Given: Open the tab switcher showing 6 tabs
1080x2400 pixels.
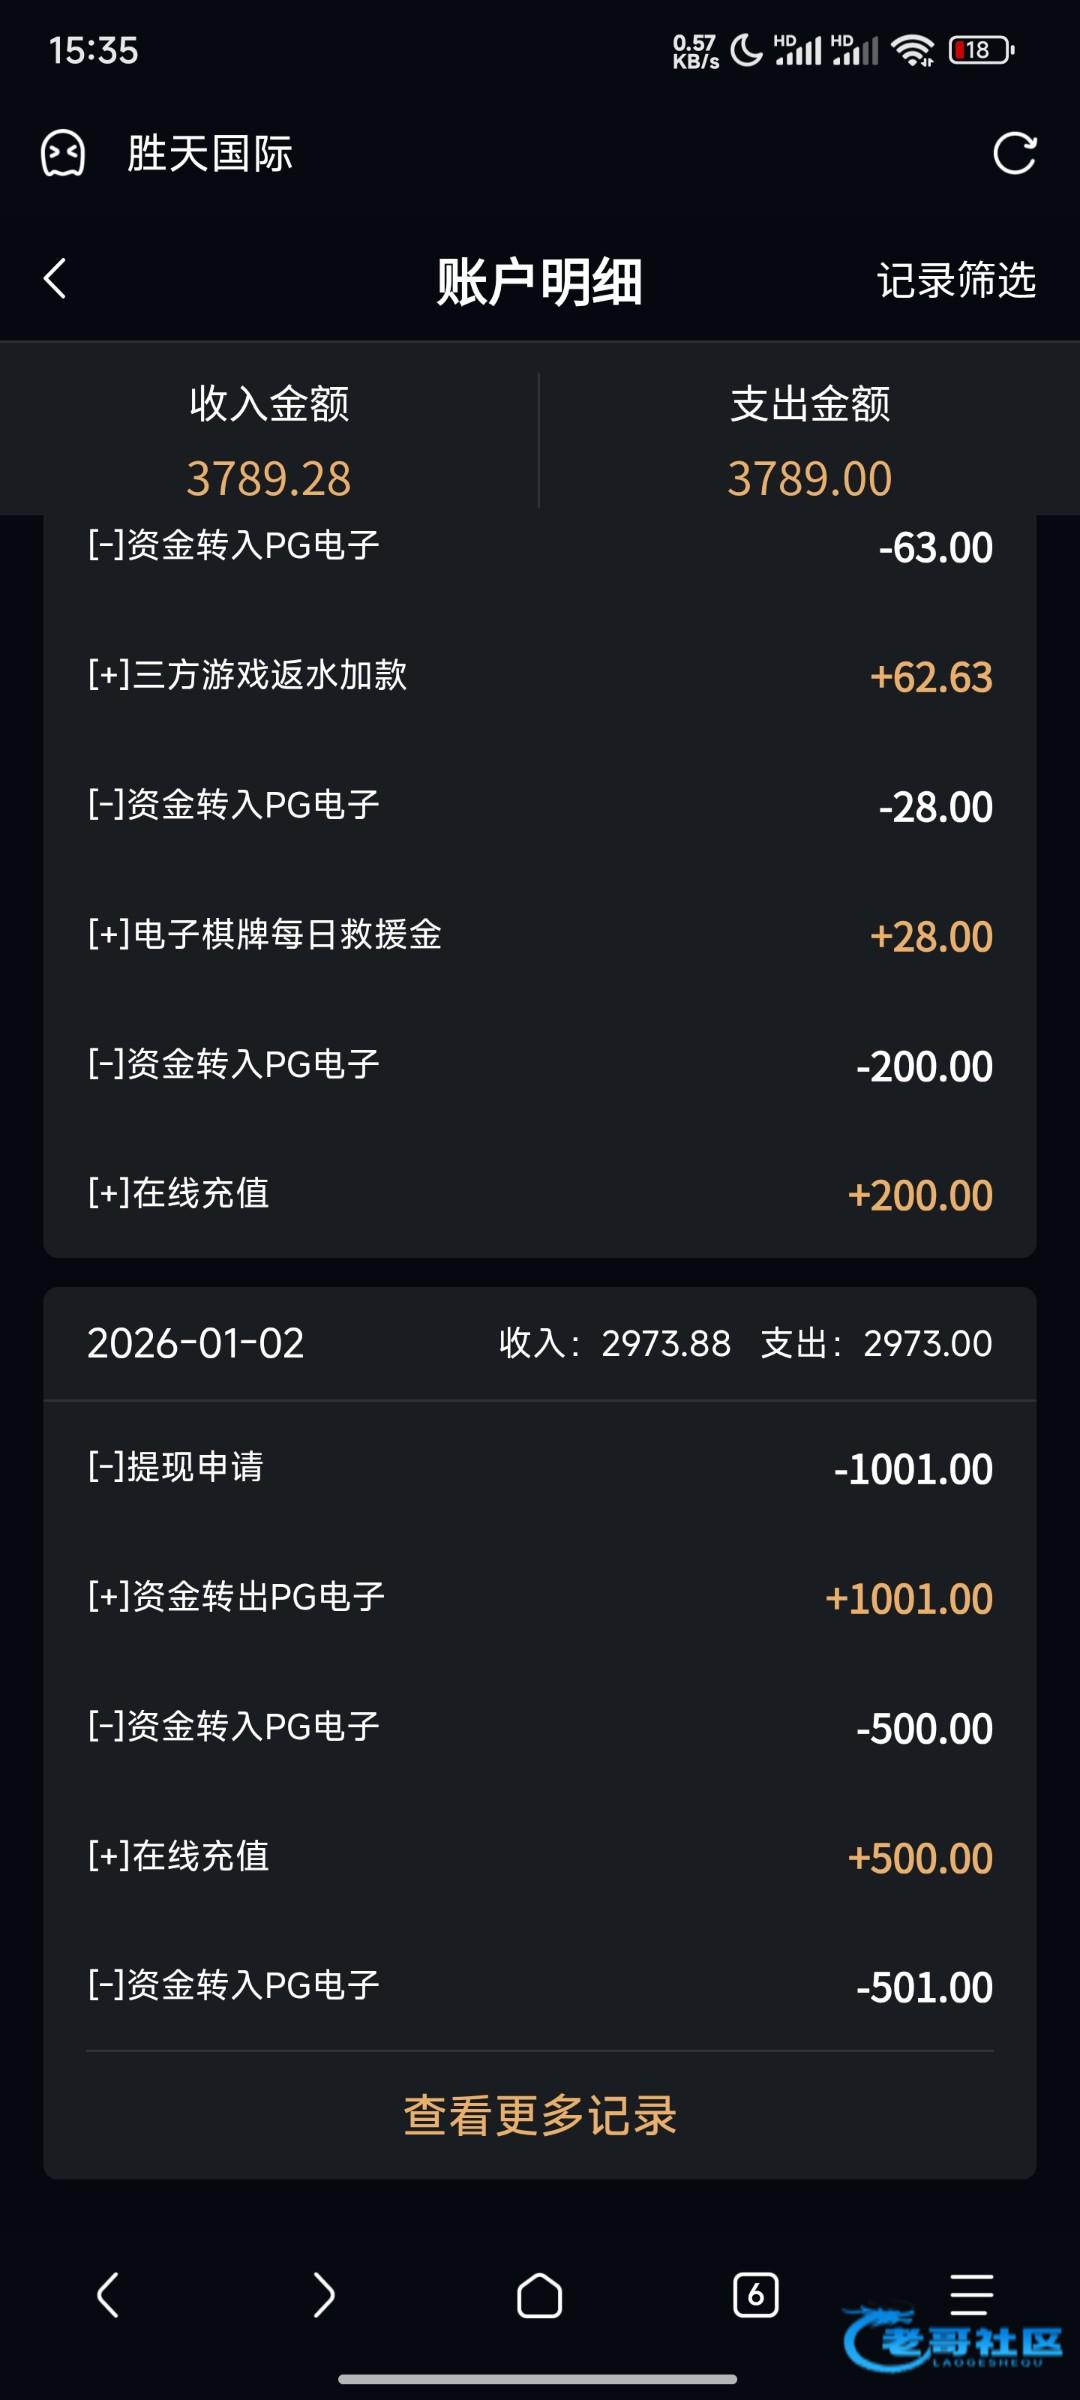Looking at the screenshot, I should coord(755,2295).
